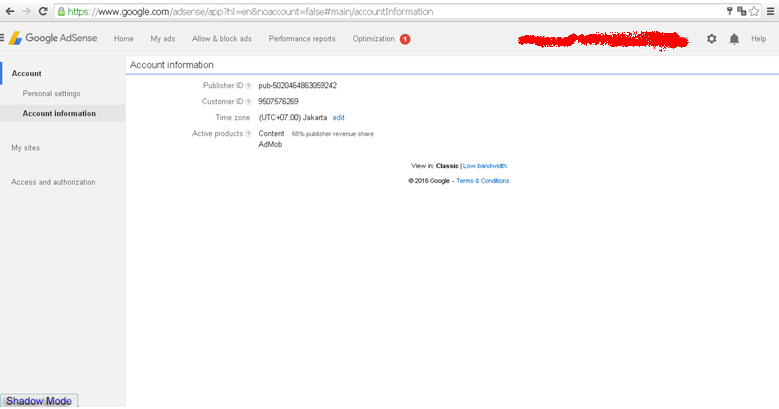The image size is (779, 409).
Task: Reload the page with the refresh icon
Action: click(x=43, y=11)
